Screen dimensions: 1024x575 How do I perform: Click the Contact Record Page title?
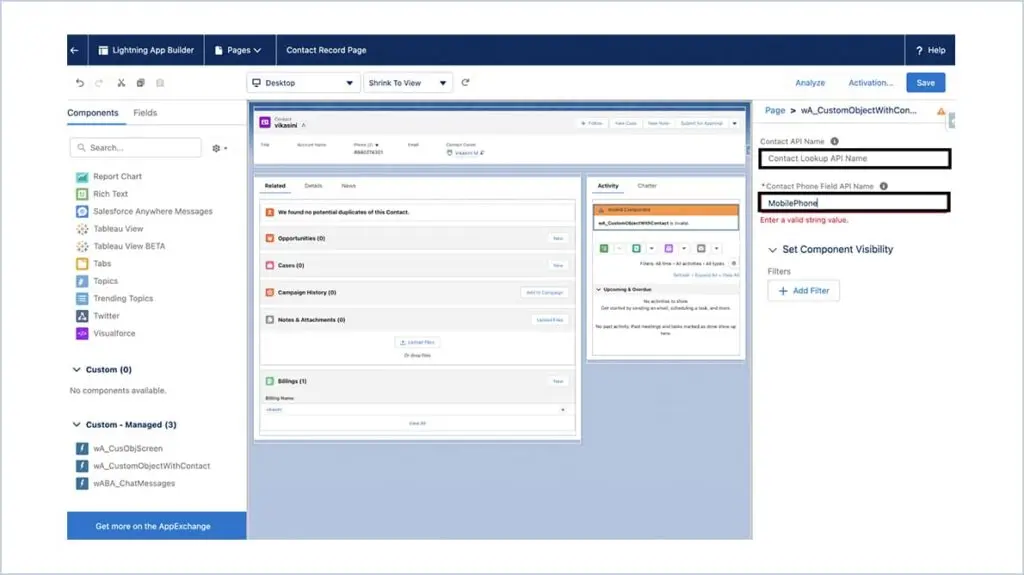[x=326, y=50]
